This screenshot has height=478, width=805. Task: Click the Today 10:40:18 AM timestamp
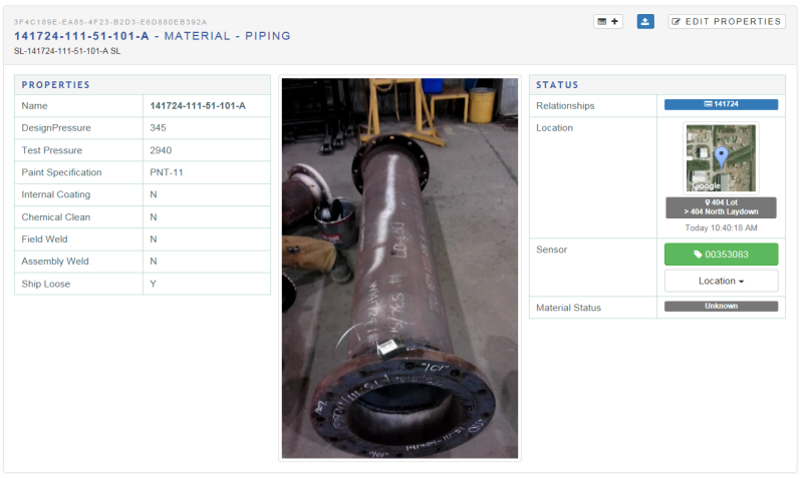(x=721, y=228)
